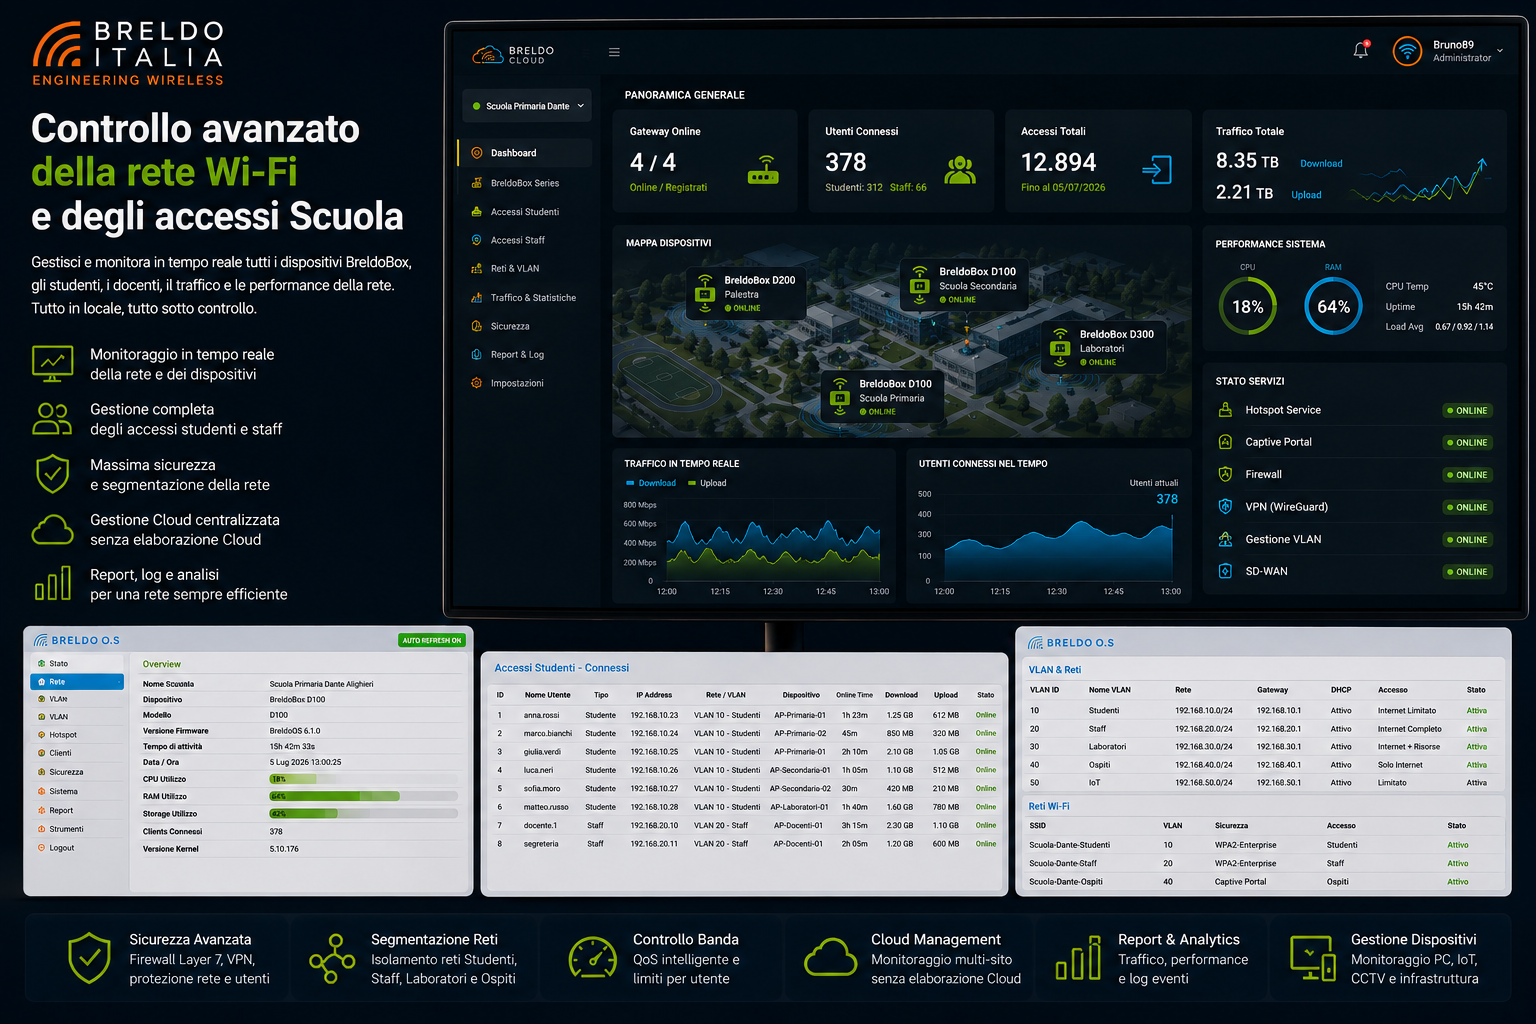Select the BreldoBox D300 Laboratori map marker
The image size is (1536, 1024).
click(x=1104, y=348)
